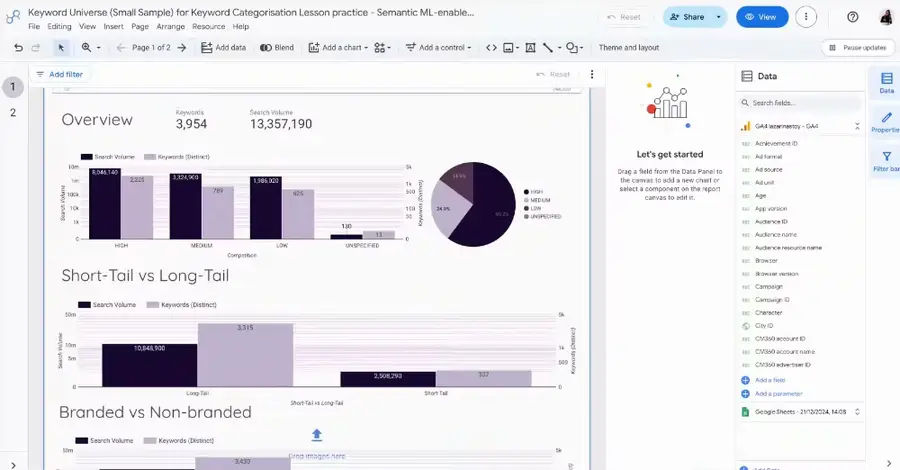Viewport: 900px width, 470px height.
Task: Click the redo arrow in the toolbar
Action: click(x=36, y=48)
